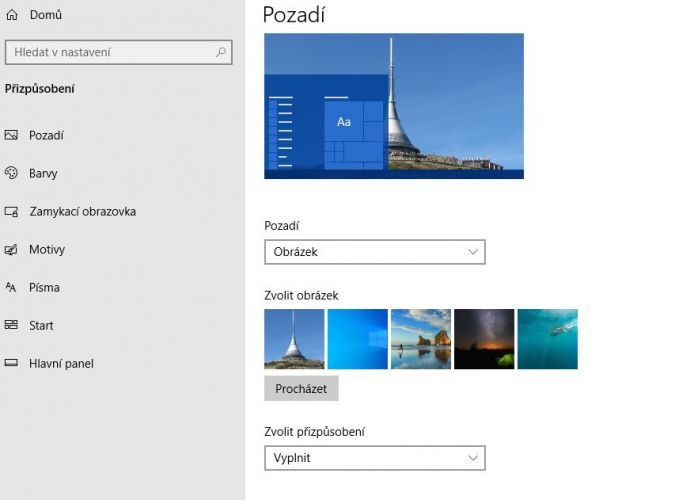Choose the night sky tent wallpaper thumbnail
The image size is (675, 500).
(484, 339)
